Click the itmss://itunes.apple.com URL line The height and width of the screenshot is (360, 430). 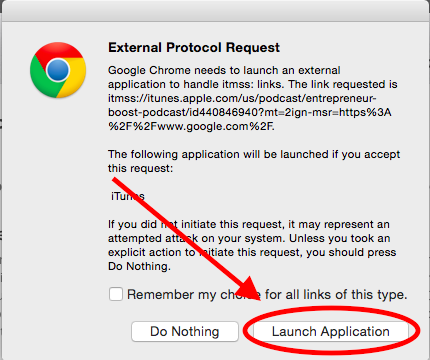[x=242, y=98]
